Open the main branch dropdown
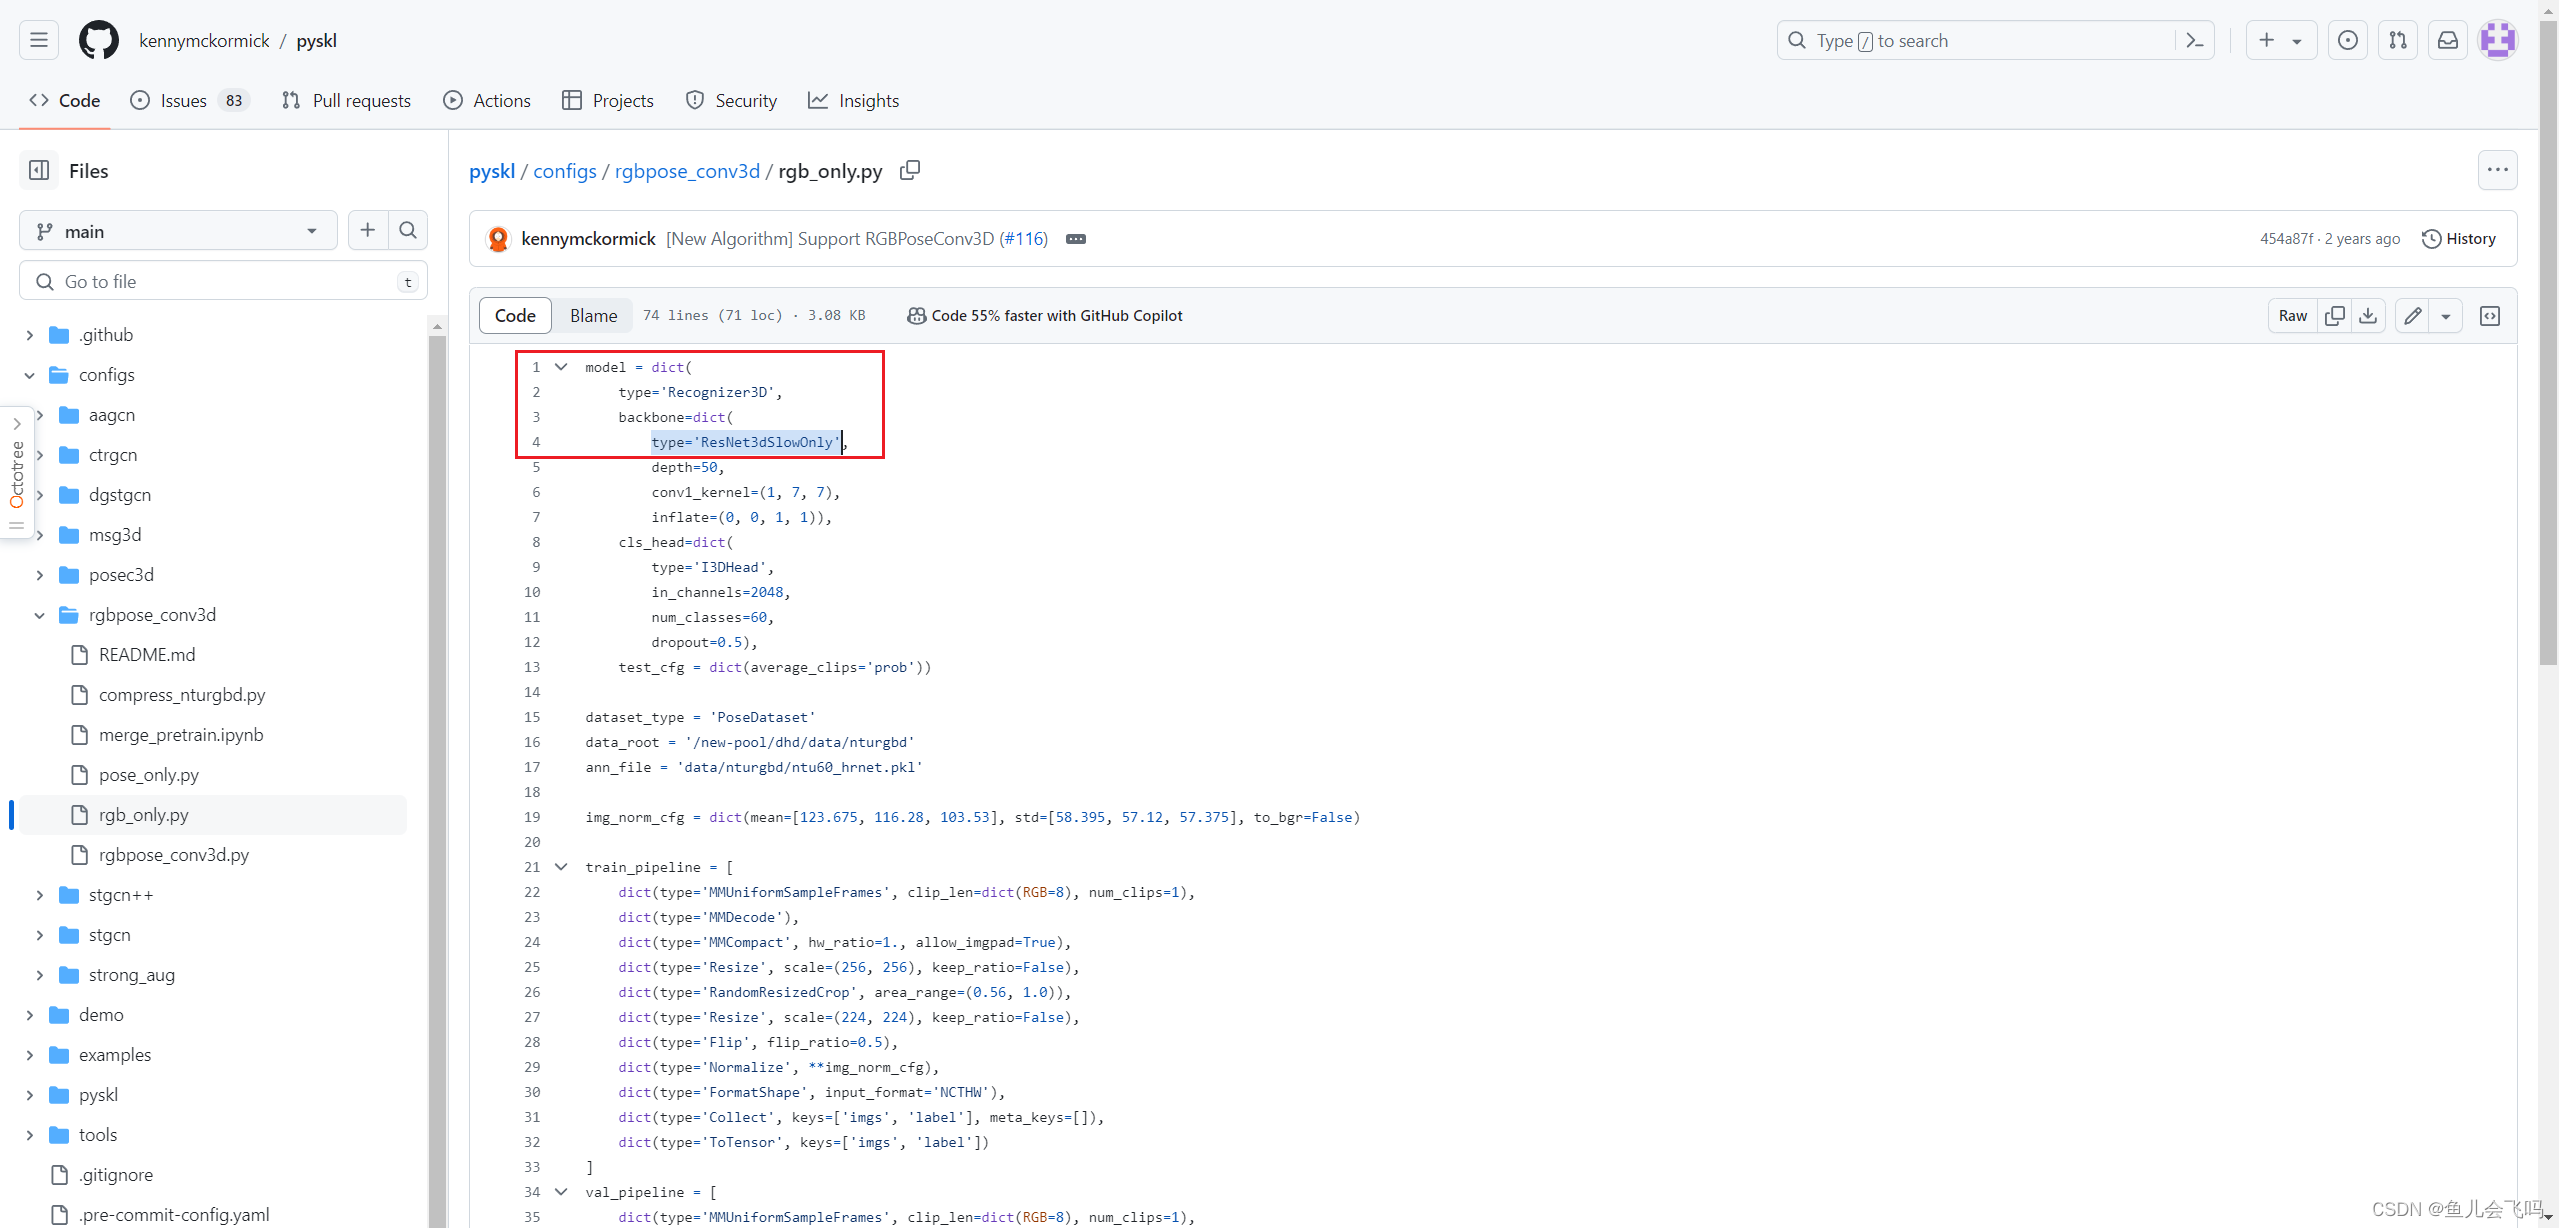The height and width of the screenshot is (1228, 2559). point(178,231)
